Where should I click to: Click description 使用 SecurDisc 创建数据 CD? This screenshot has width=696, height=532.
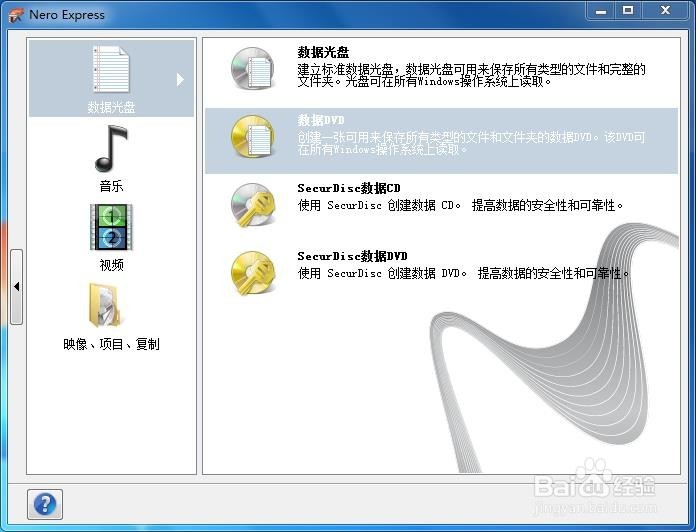tap(460, 205)
